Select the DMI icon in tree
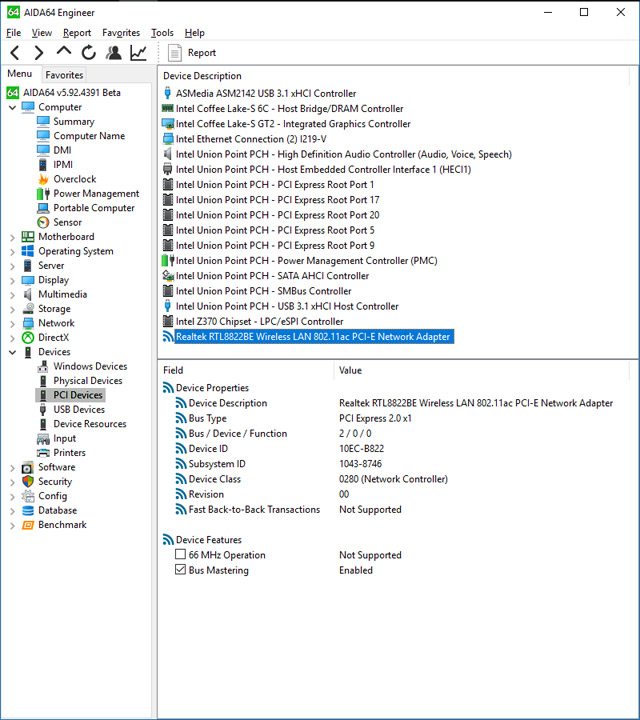 [x=43, y=150]
